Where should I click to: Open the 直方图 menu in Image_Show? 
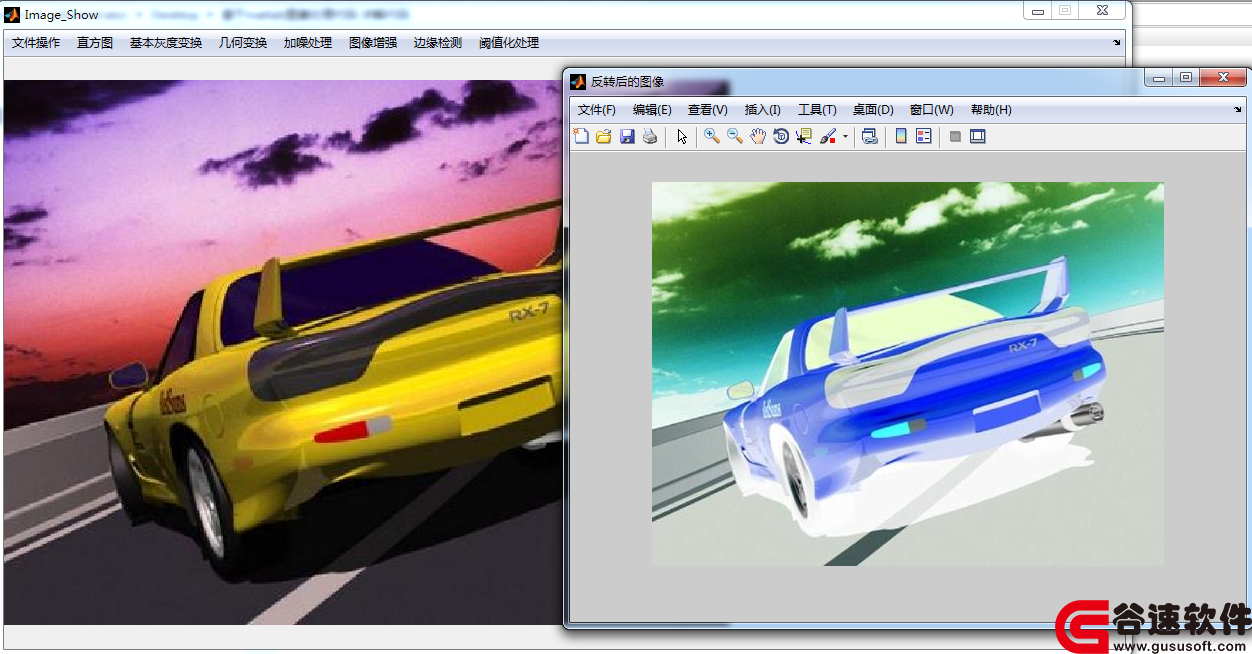point(95,43)
